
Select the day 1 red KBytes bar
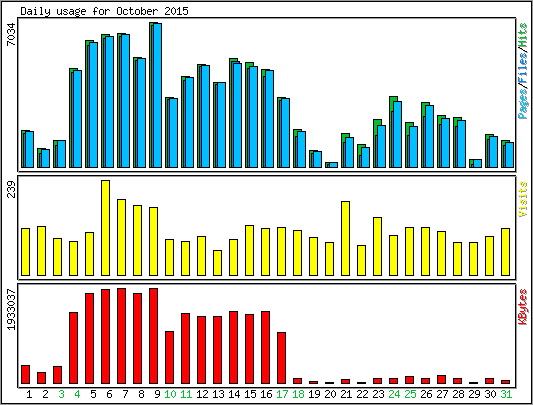[25, 374]
